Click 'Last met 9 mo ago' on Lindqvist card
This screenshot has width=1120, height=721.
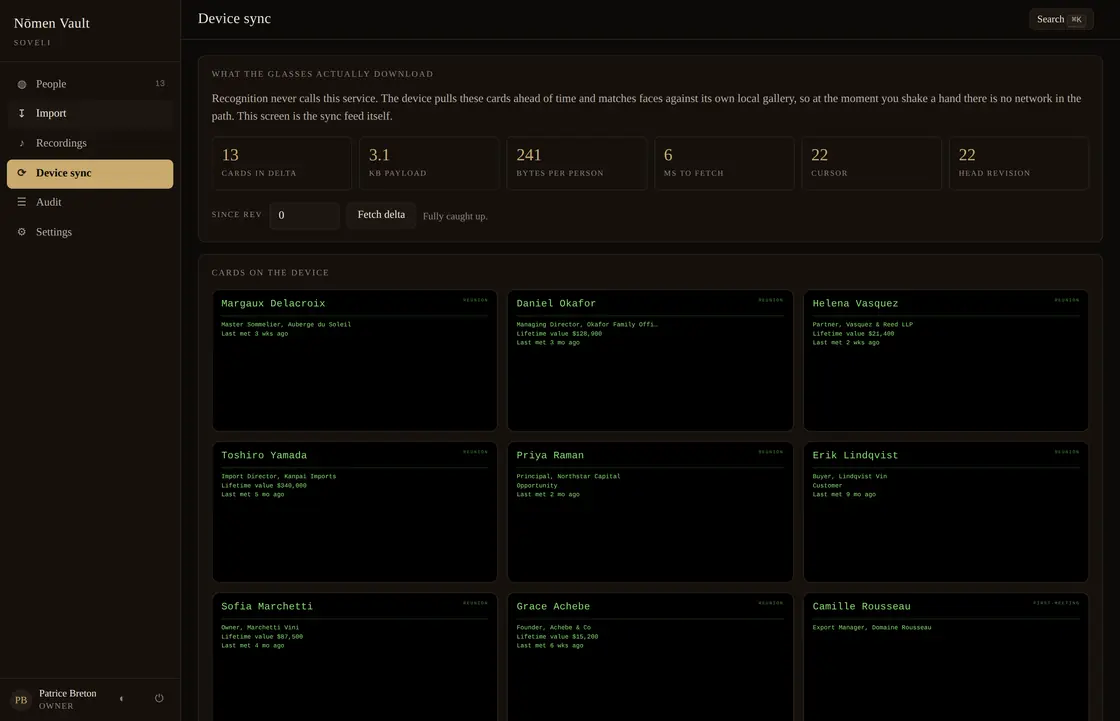click(844, 494)
